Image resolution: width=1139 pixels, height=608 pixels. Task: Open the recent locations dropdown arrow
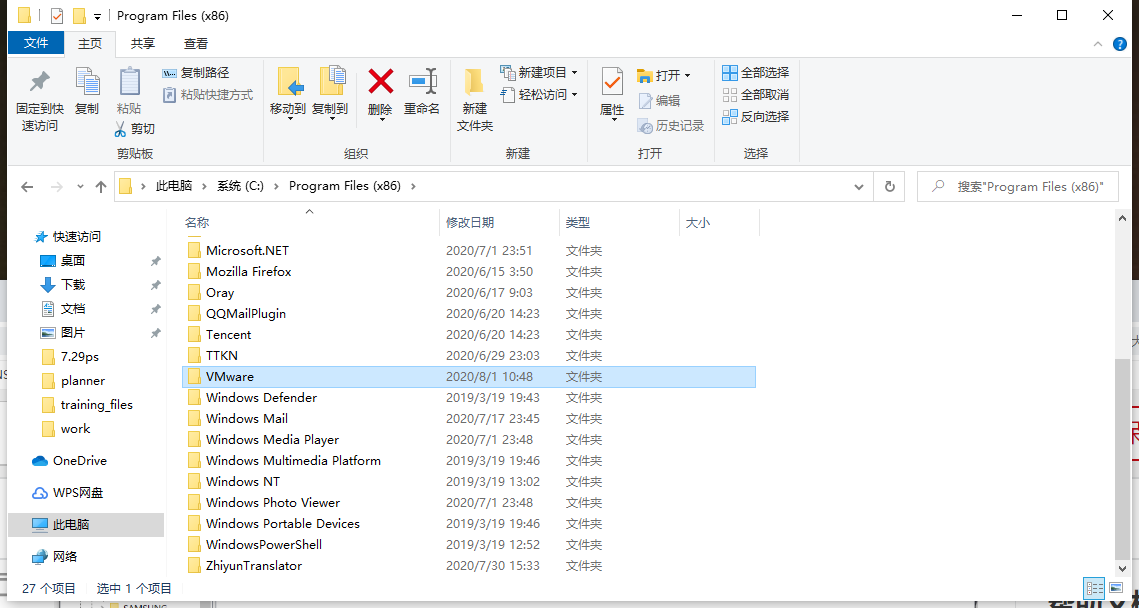tap(80, 187)
